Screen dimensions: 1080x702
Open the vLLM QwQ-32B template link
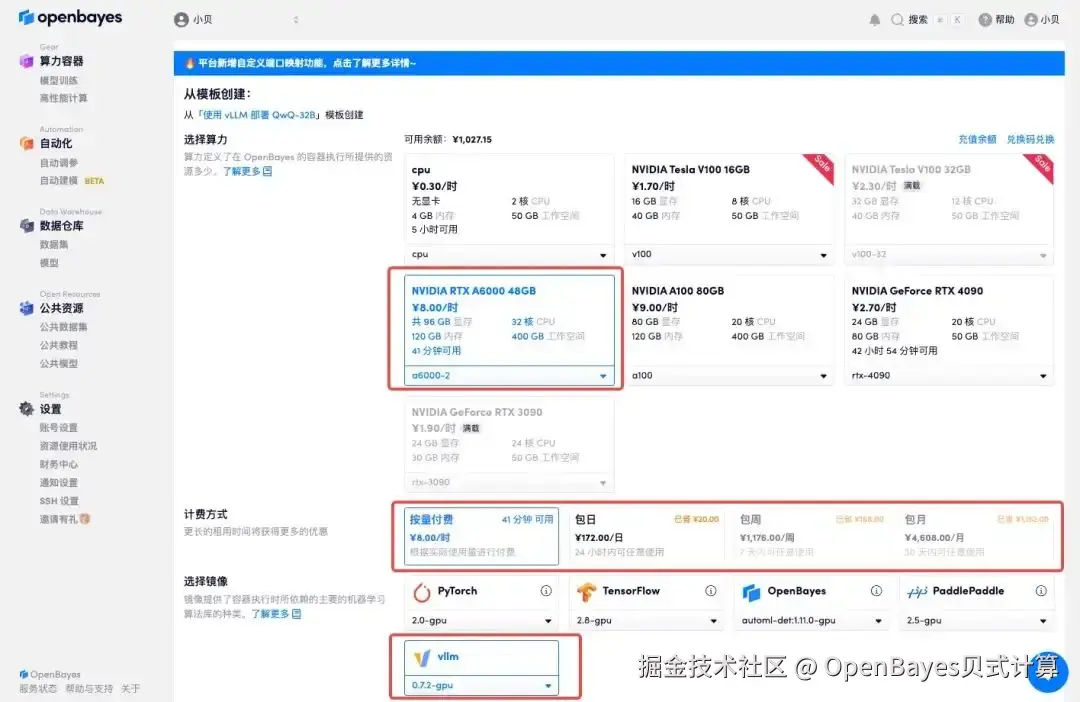[259, 115]
